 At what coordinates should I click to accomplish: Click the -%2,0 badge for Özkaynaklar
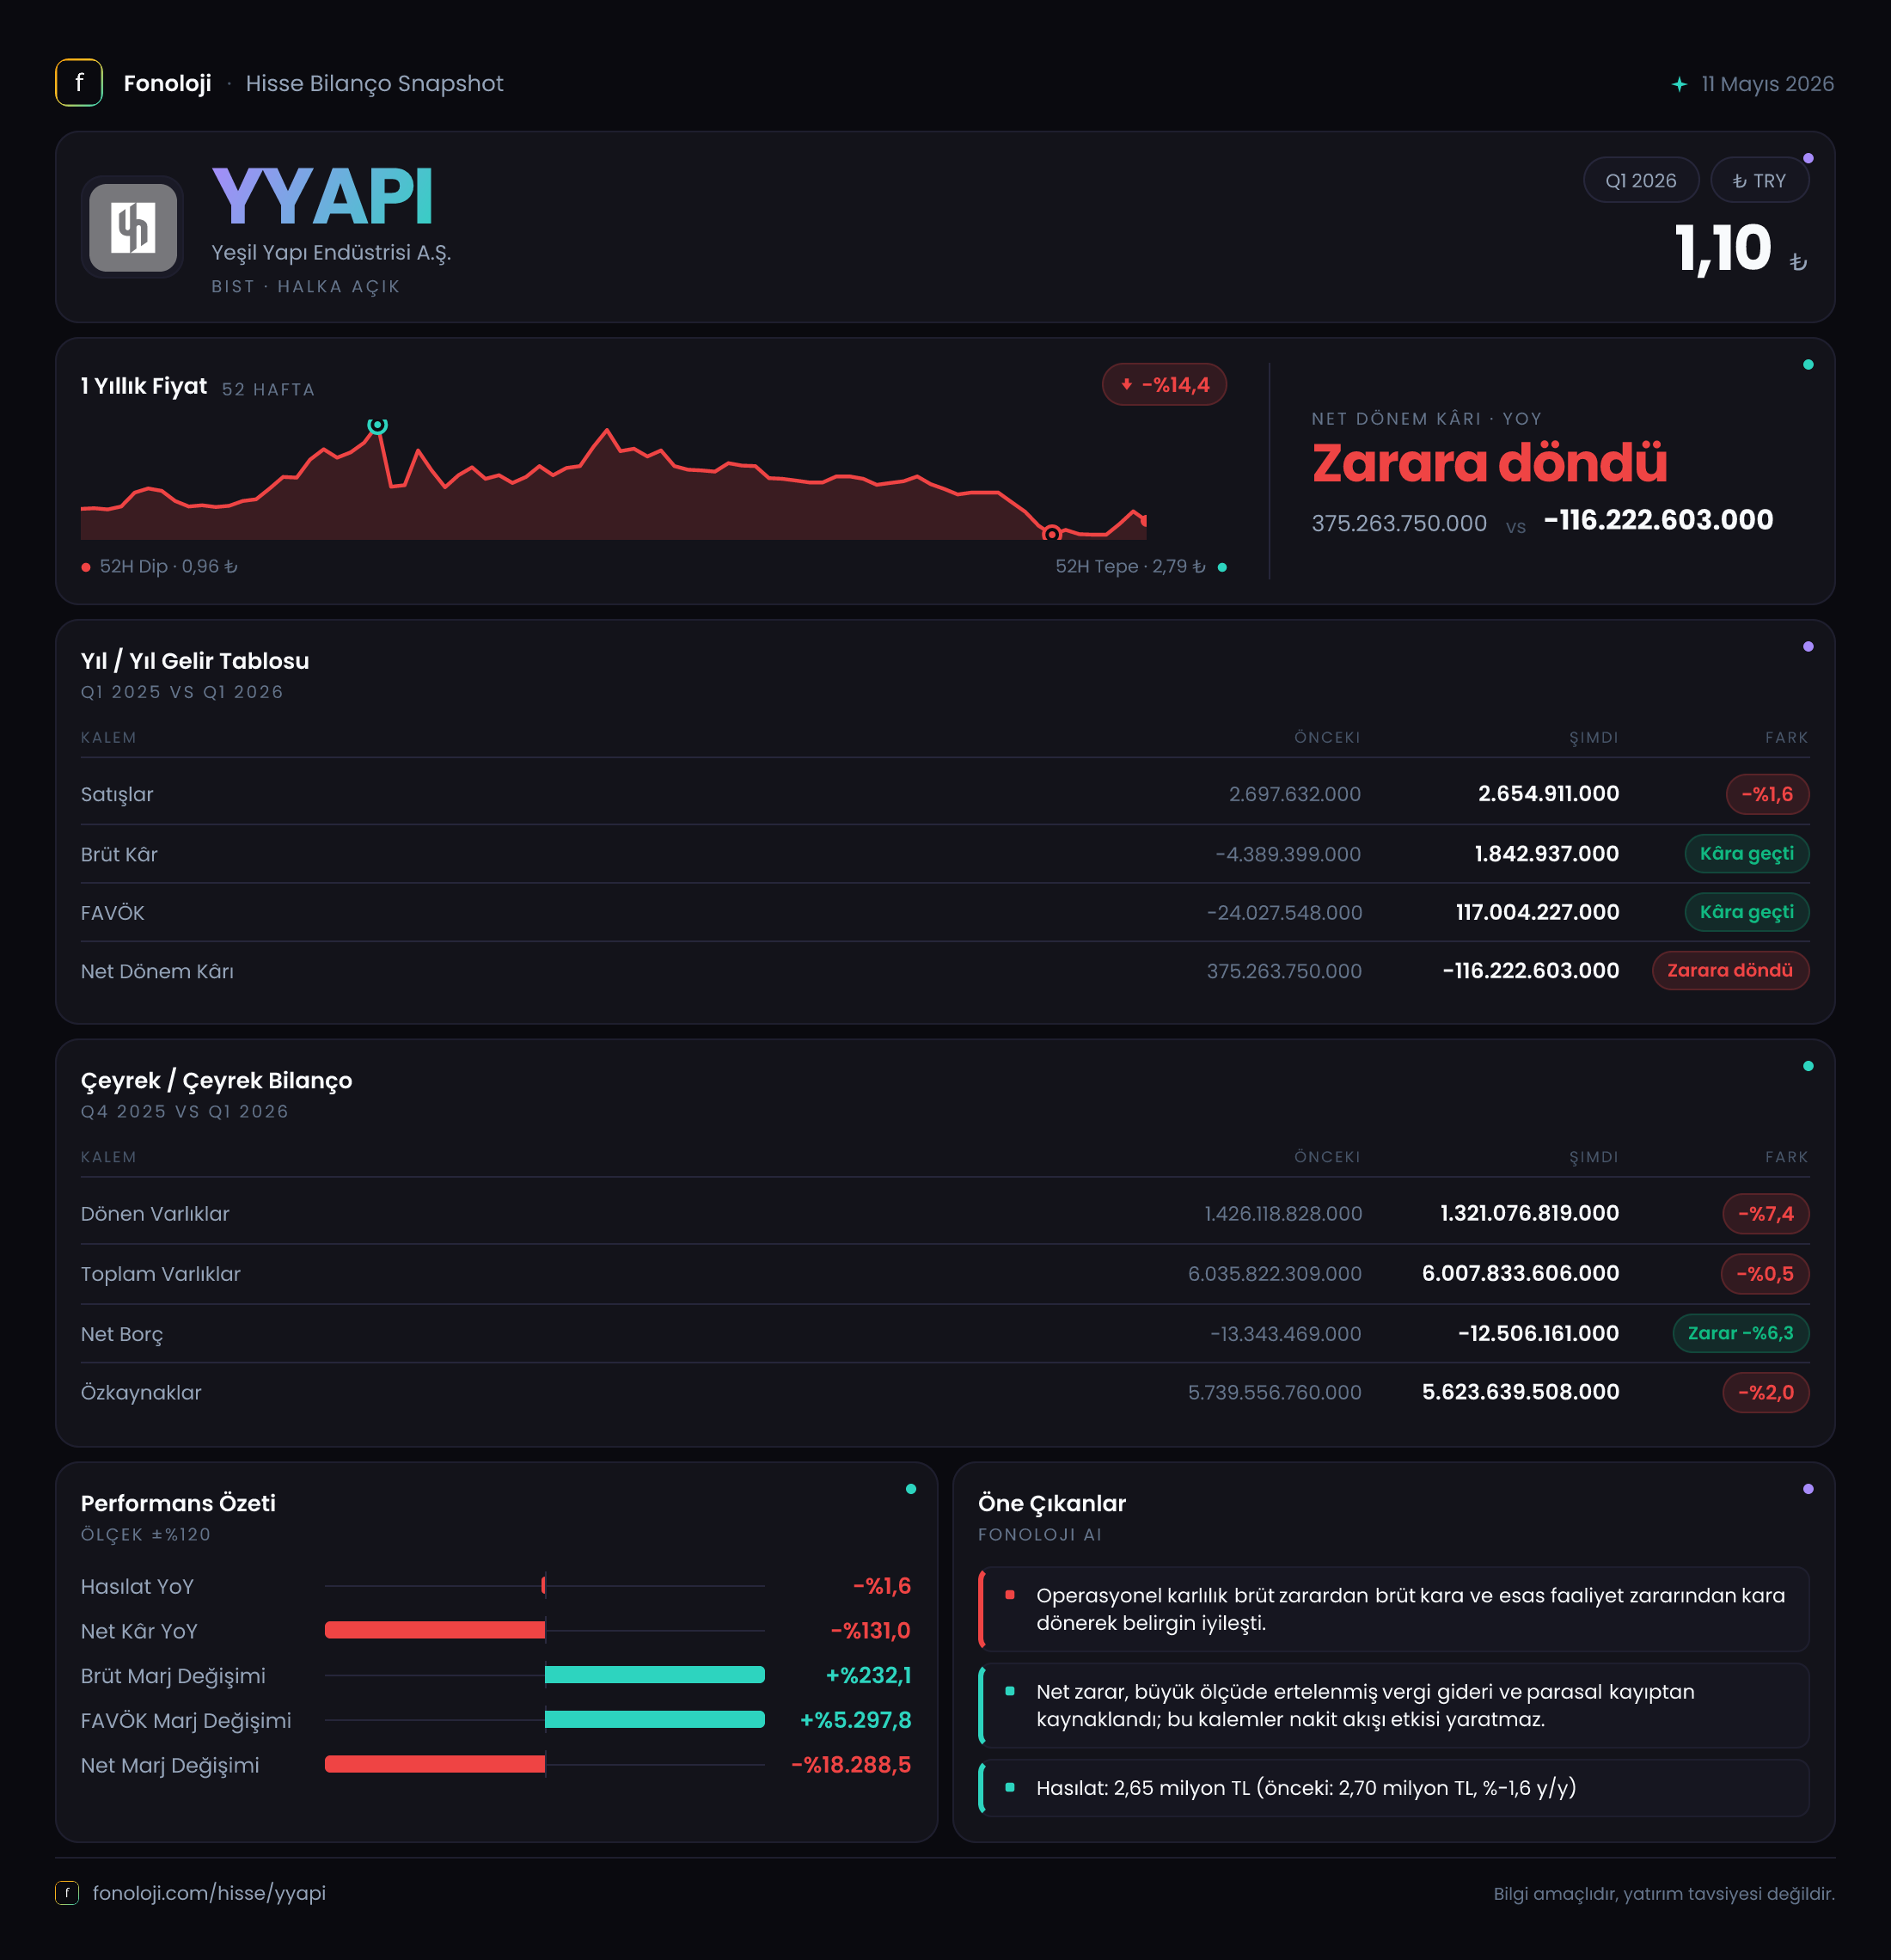coord(1765,1392)
